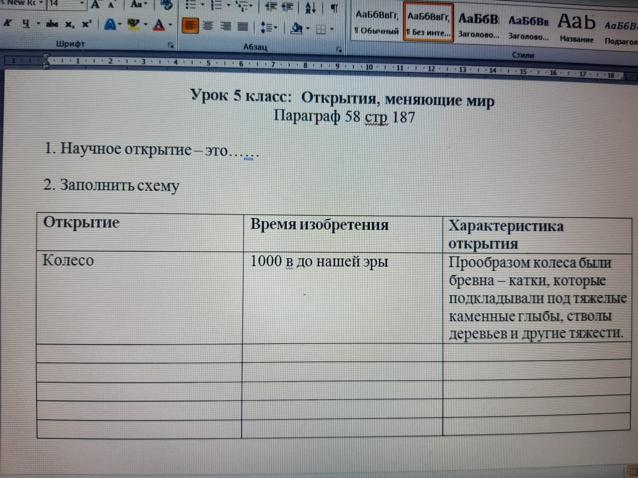This screenshot has width=638, height=478.
Task: Toggle italic formatting
Action: point(7,23)
